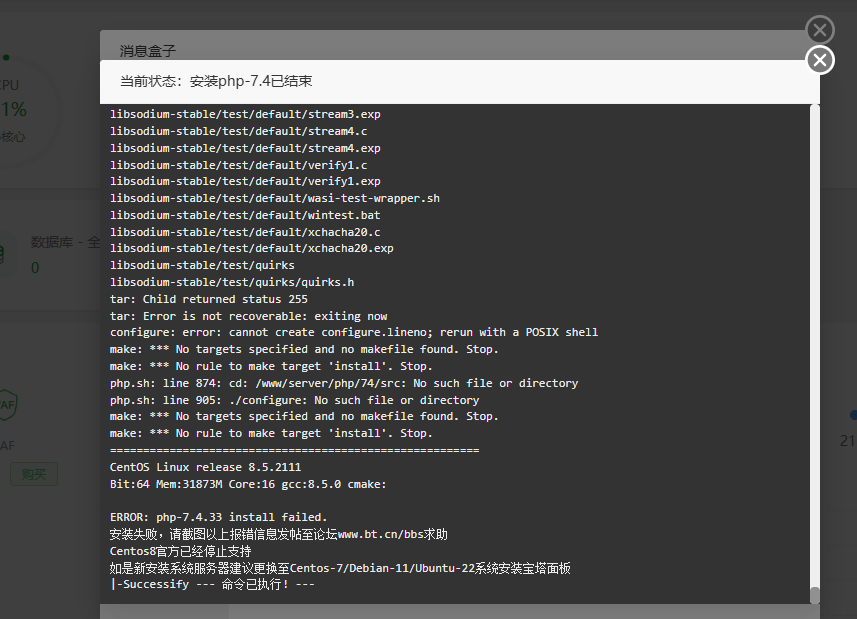
Task: Click log line 'libsodium-stable/test/default/wasi-test-wrapper.sh'
Action: click(275, 198)
